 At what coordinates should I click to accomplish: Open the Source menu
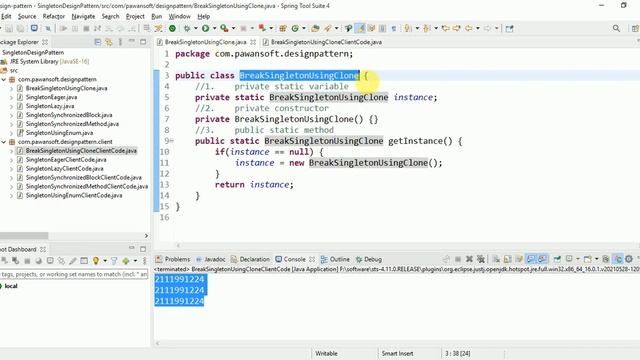click(27, 16)
